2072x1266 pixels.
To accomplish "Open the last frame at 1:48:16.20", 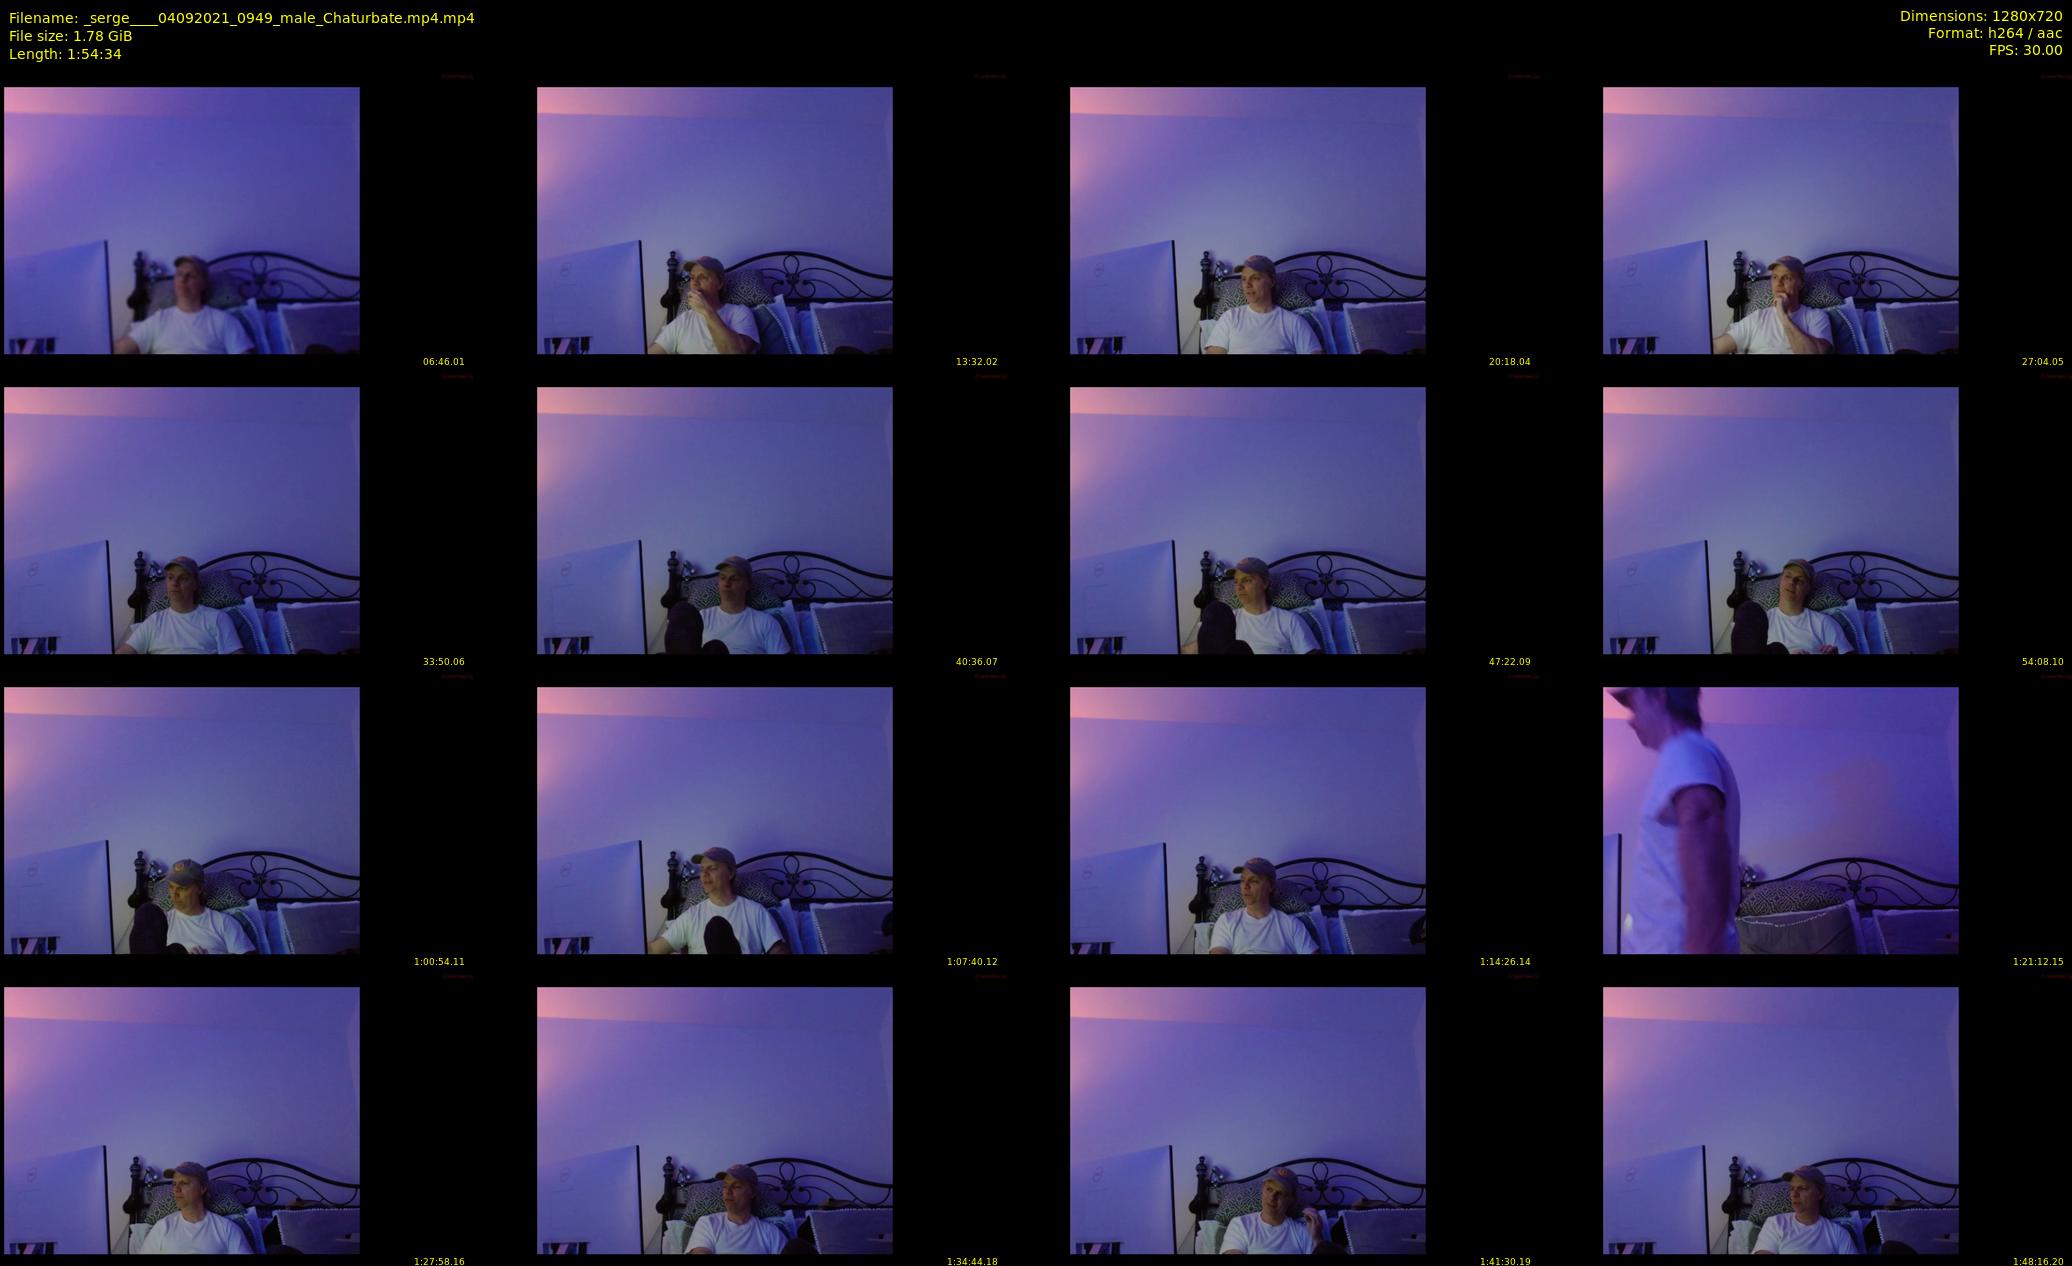I will (x=1780, y=1120).
